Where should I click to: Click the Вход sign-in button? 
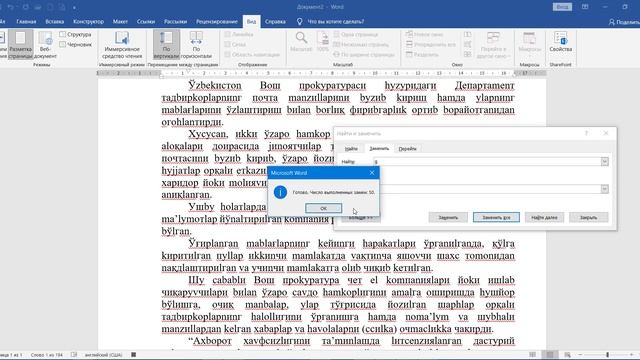point(562,7)
